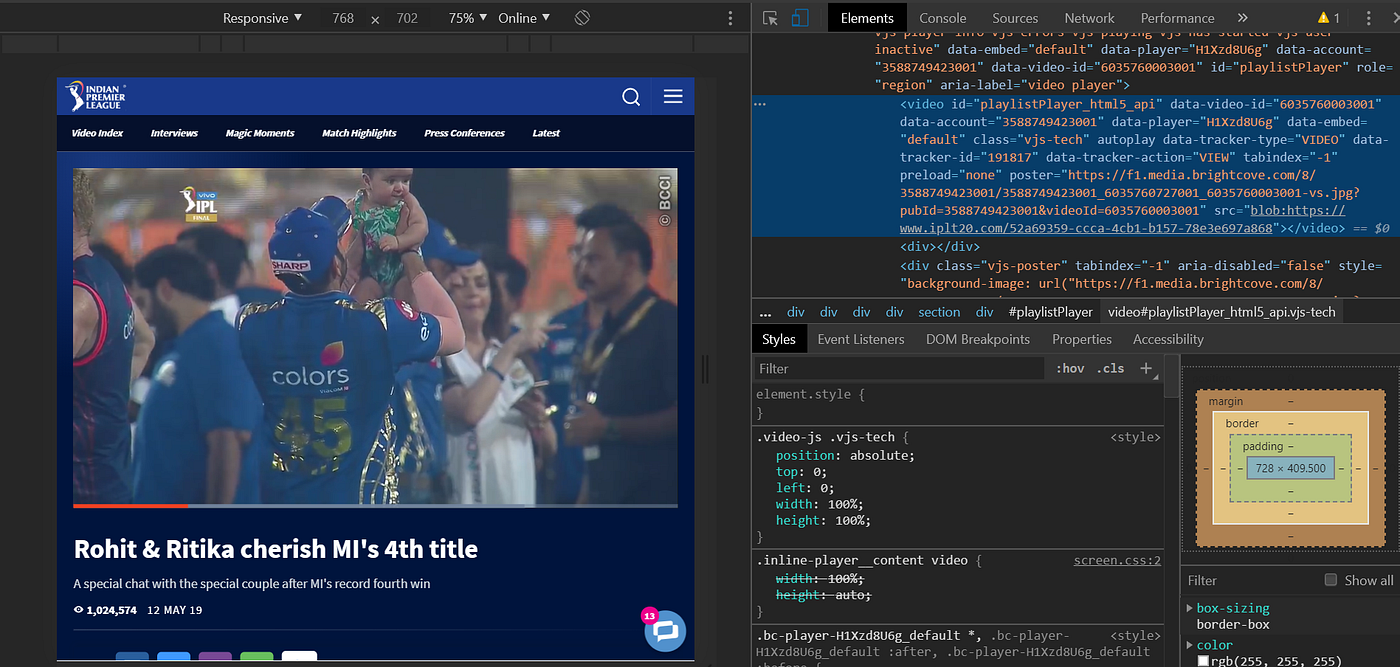Click the views eye icon

[x=79, y=610]
